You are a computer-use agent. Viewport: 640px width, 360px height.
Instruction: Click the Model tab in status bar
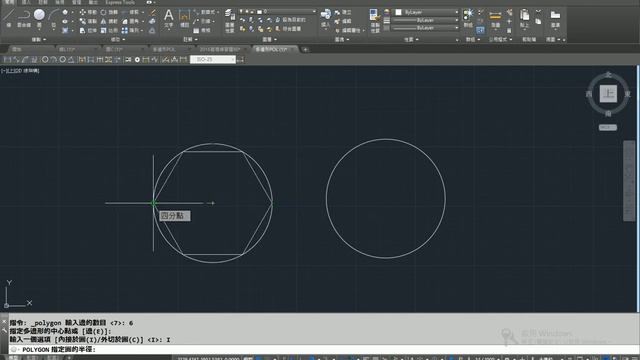click(x=13, y=358)
